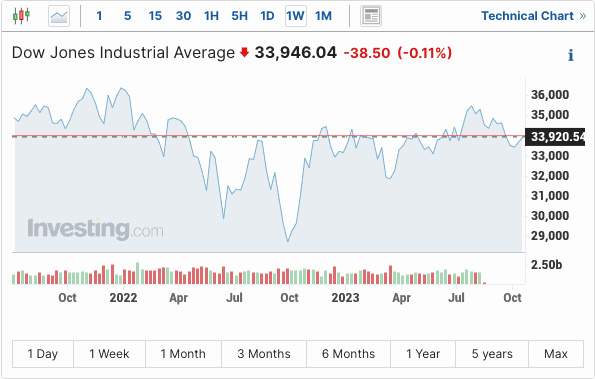Switch to area chart type
This screenshot has height=379, width=595.
[59, 16]
